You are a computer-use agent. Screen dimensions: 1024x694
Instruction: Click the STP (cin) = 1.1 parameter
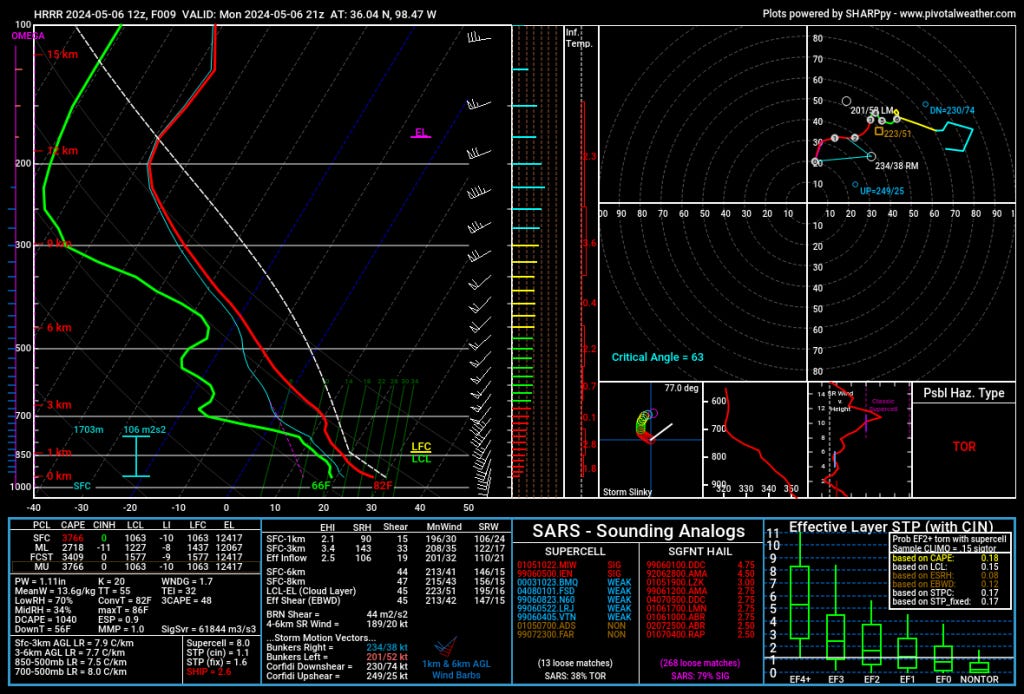tap(217, 653)
